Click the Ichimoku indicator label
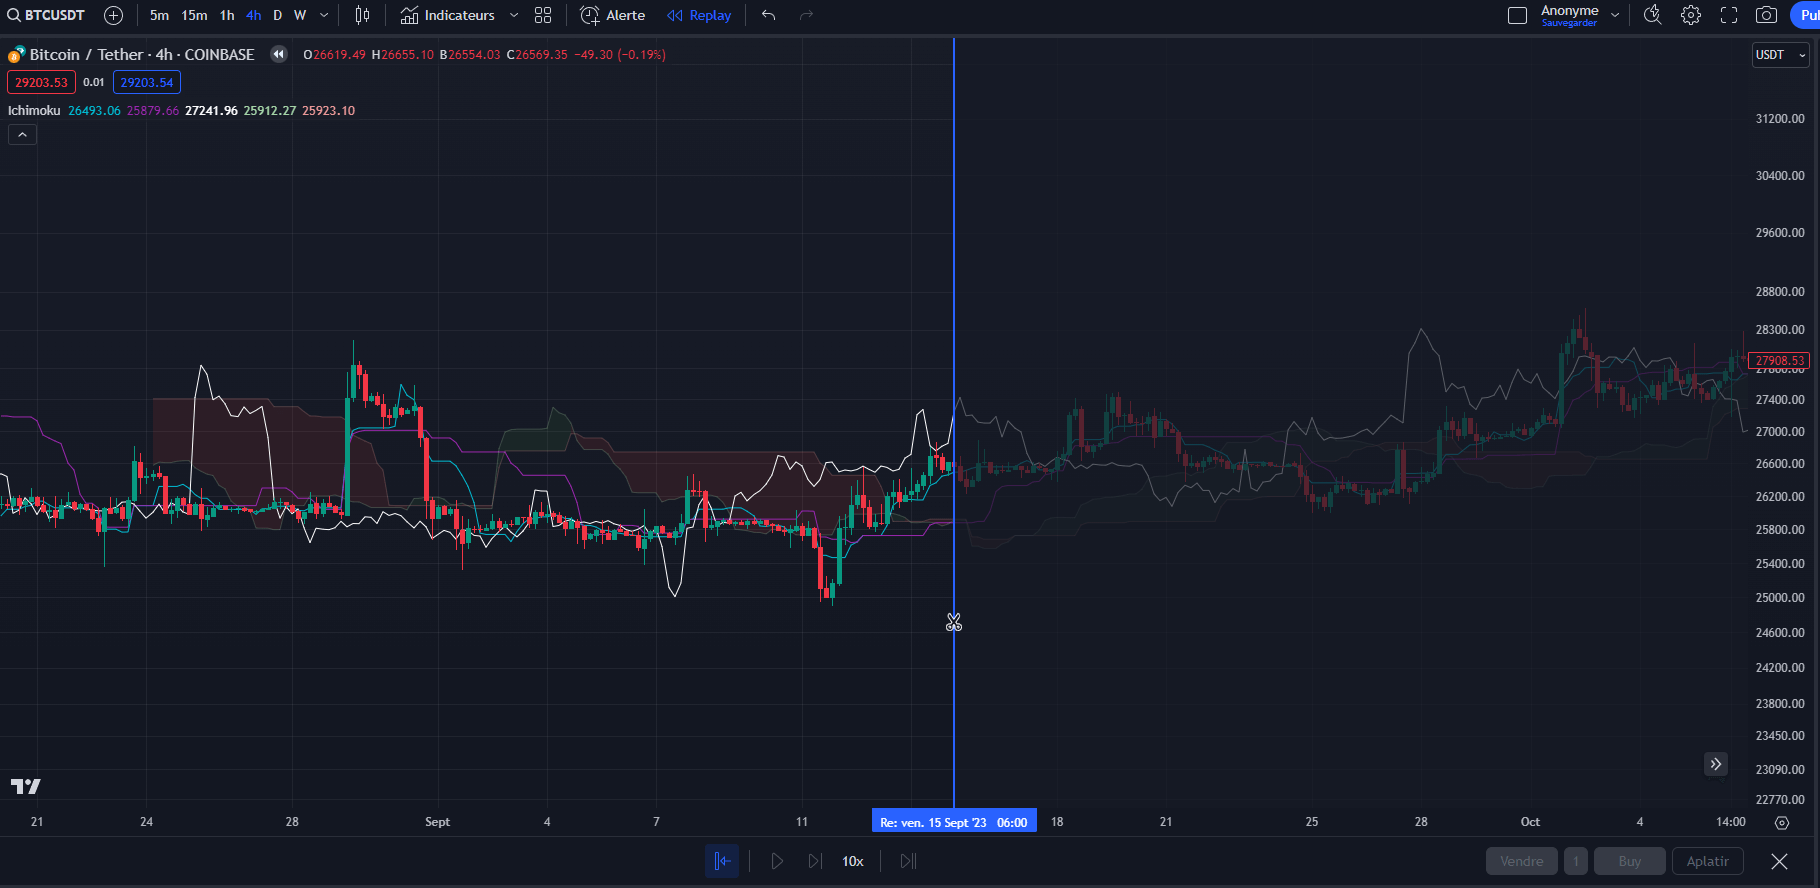Viewport: 1820px width, 888px height. [x=34, y=111]
